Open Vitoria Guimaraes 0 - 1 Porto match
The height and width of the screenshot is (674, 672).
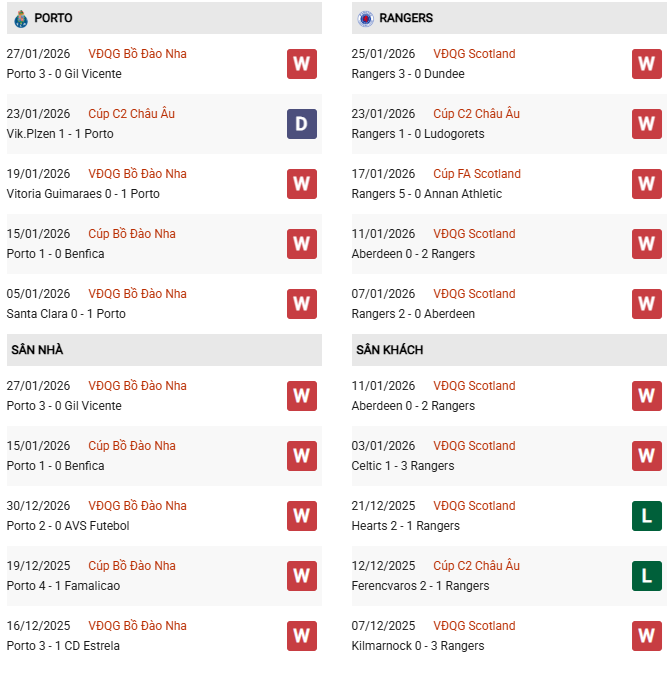point(83,194)
